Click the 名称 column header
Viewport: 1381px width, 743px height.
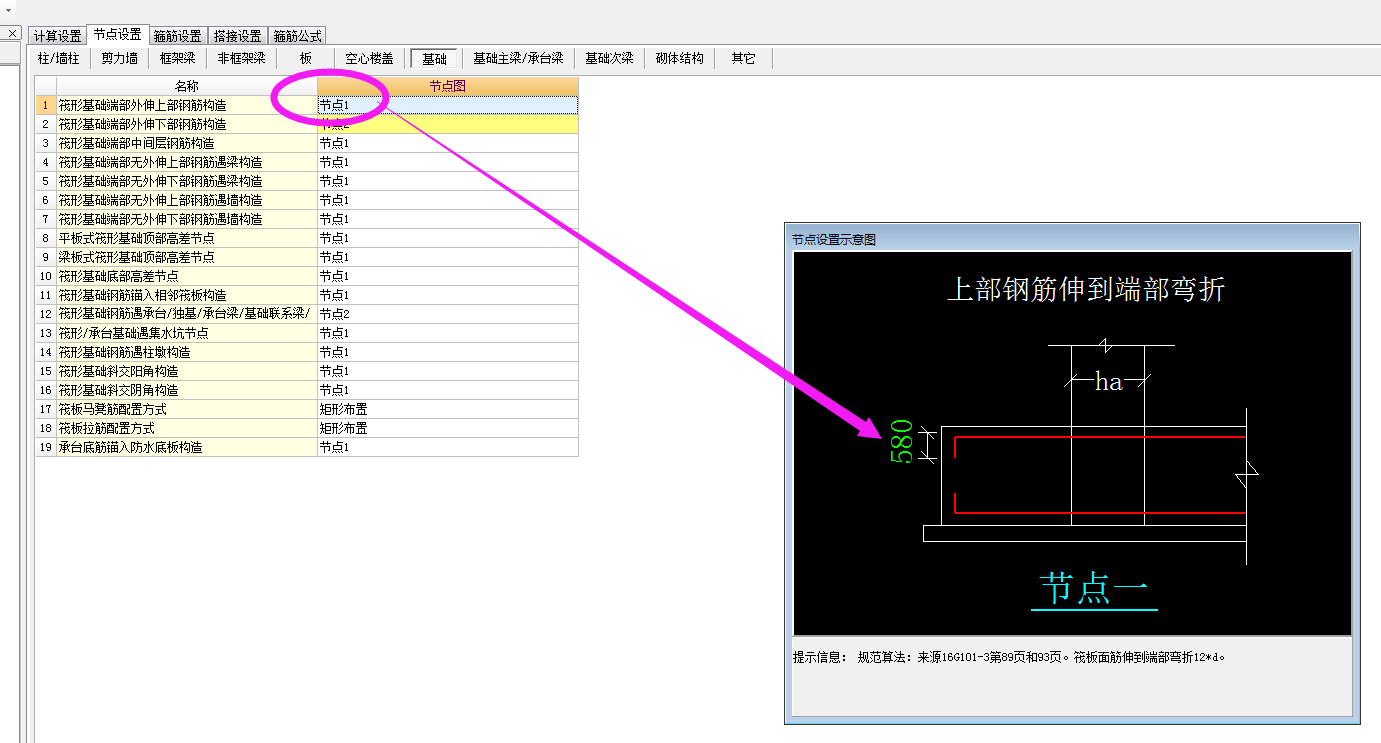[x=187, y=87]
